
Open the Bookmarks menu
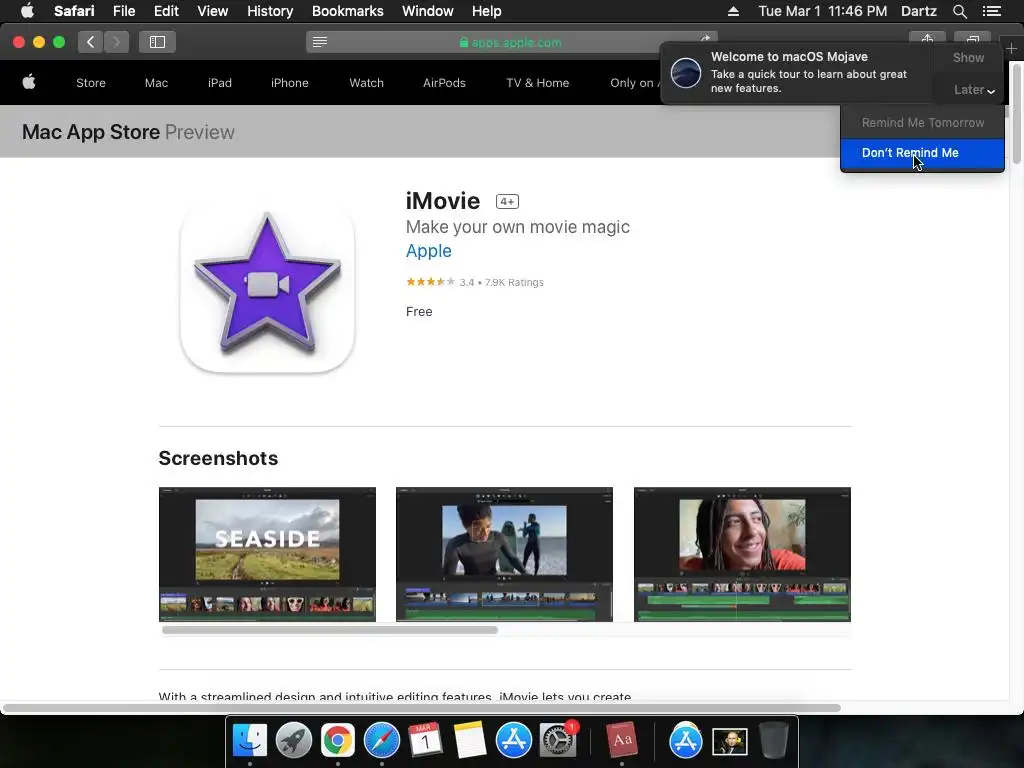pos(347,11)
